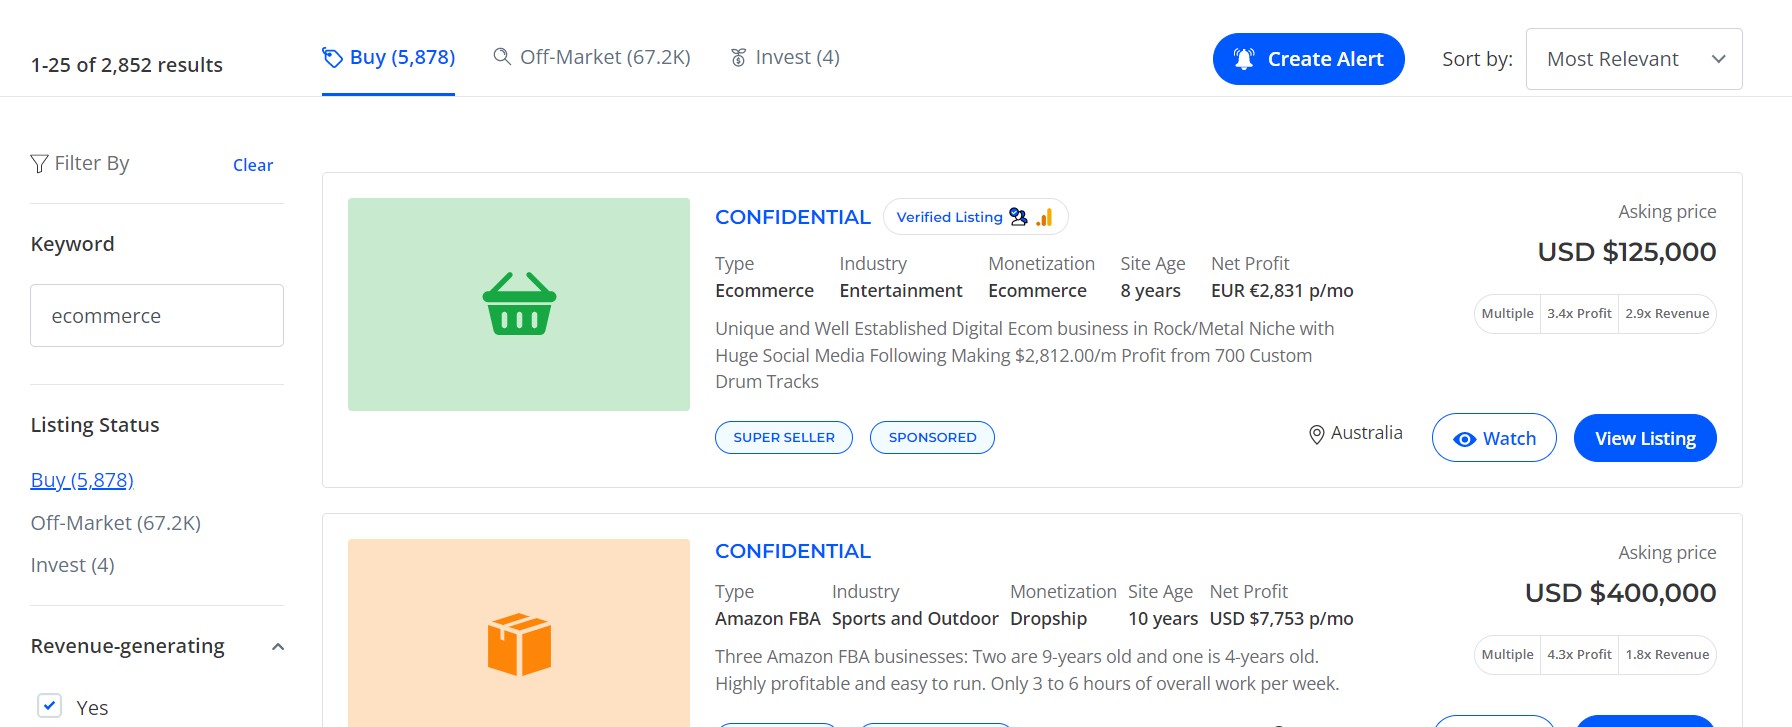Click the ecommerce keyword input field

(x=157, y=315)
